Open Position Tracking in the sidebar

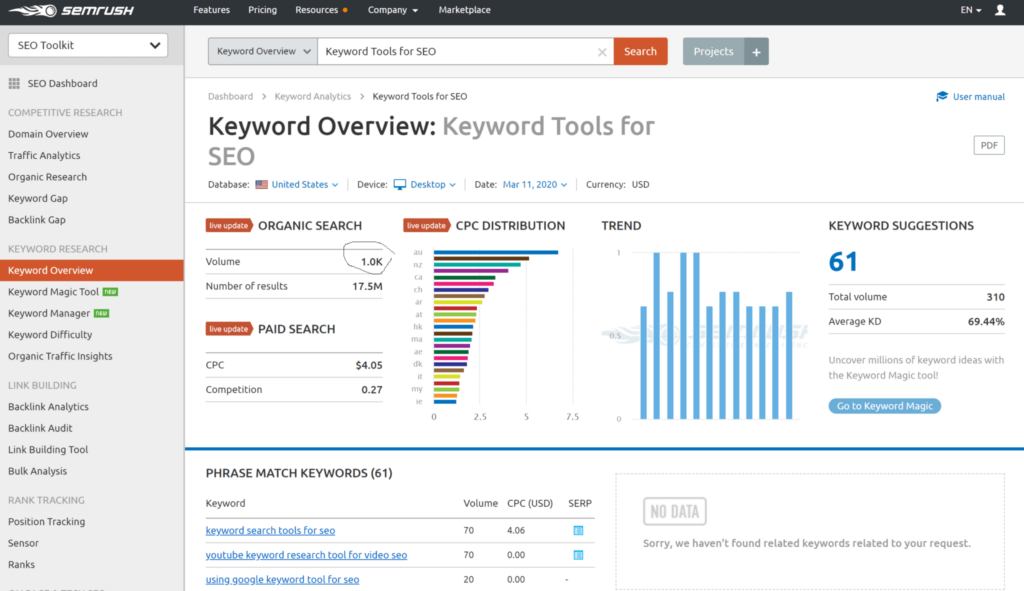(46, 522)
